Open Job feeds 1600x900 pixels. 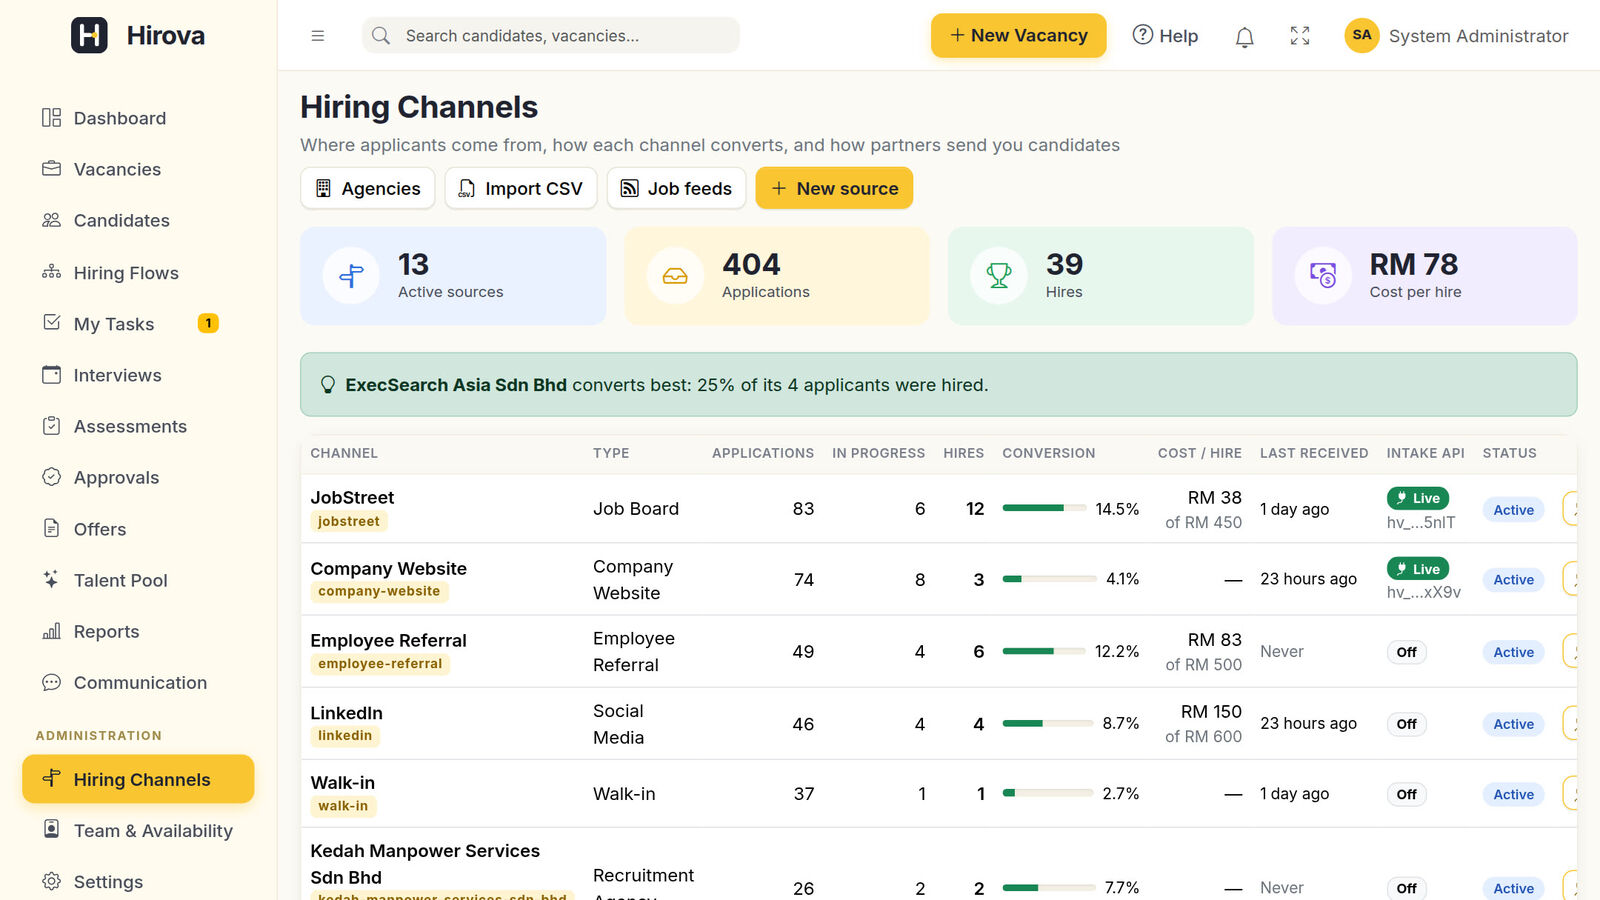coord(676,188)
